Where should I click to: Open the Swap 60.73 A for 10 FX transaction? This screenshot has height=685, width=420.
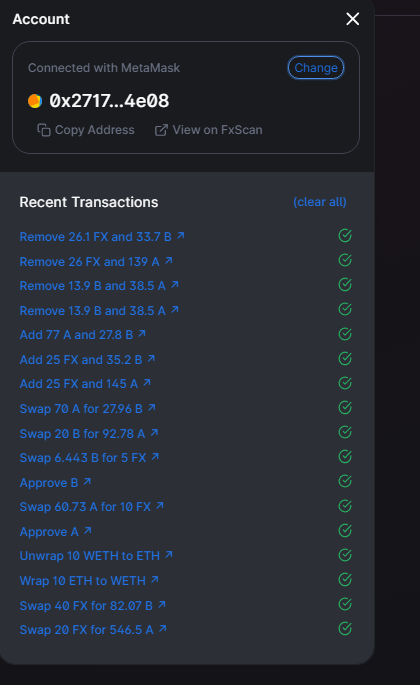coord(92,507)
